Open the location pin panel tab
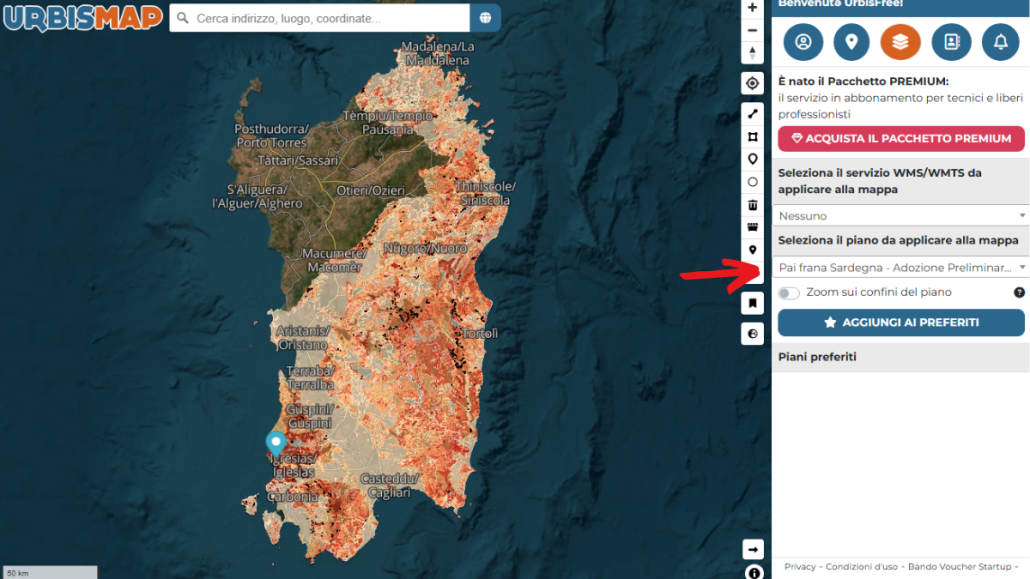 (851, 42)
